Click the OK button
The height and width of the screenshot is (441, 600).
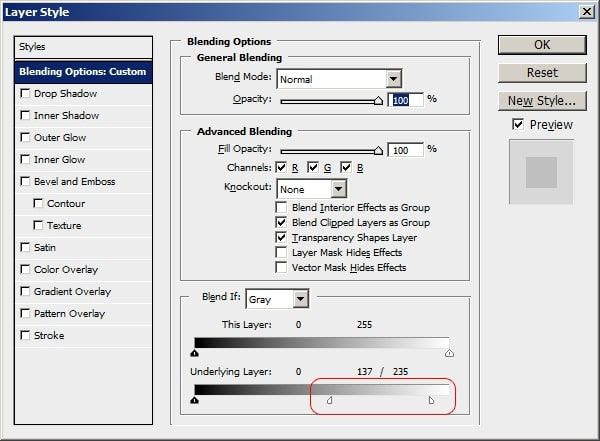(542, 45)
